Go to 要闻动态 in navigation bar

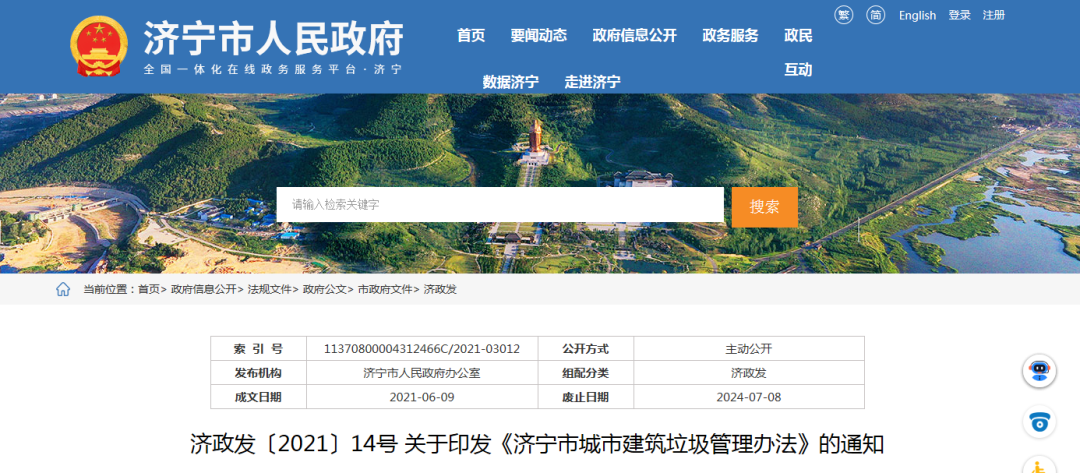pos(539,35)
